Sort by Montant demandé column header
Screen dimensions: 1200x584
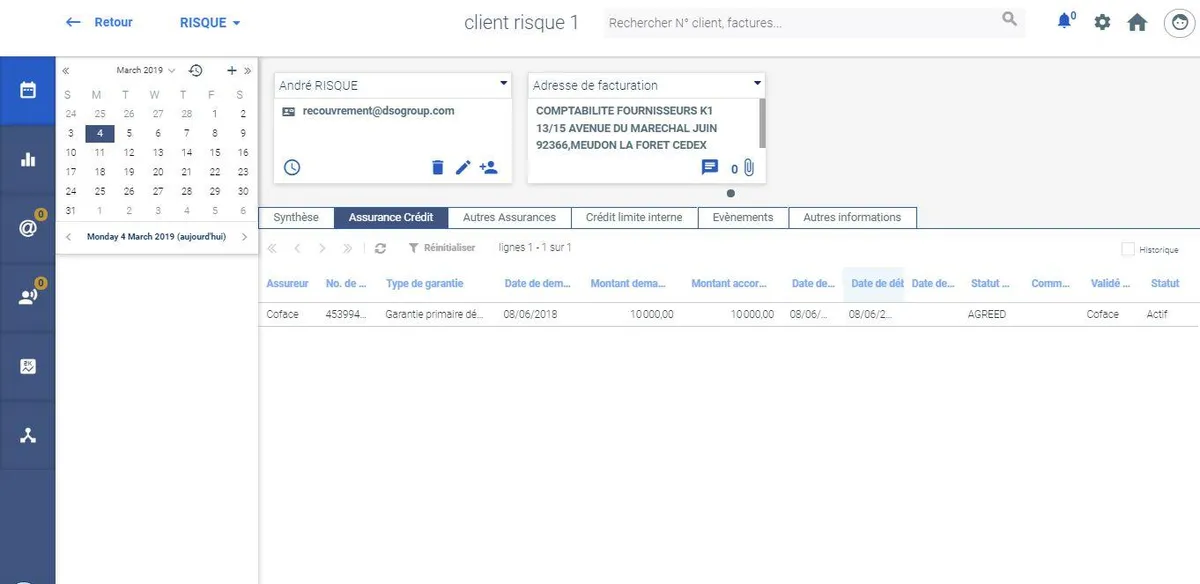point(628,284)
